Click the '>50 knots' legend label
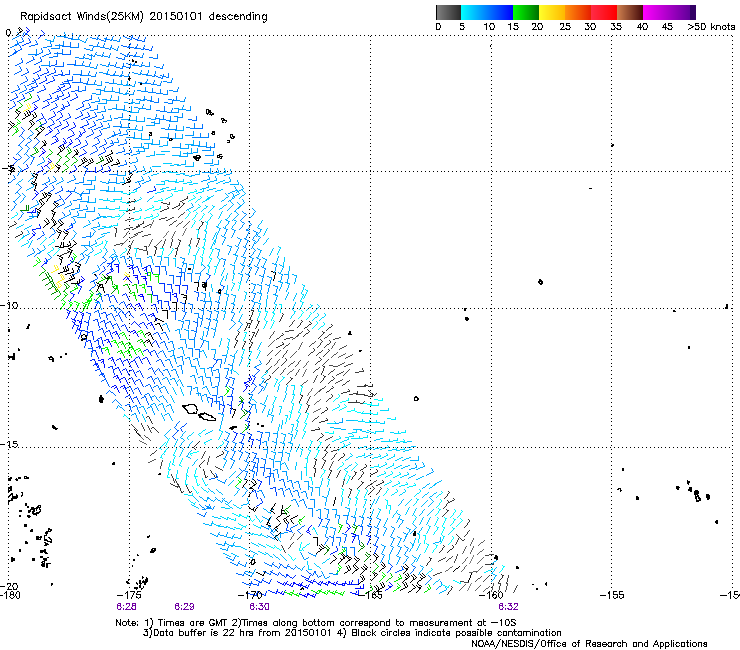740x650 pixels. (711, 27)
